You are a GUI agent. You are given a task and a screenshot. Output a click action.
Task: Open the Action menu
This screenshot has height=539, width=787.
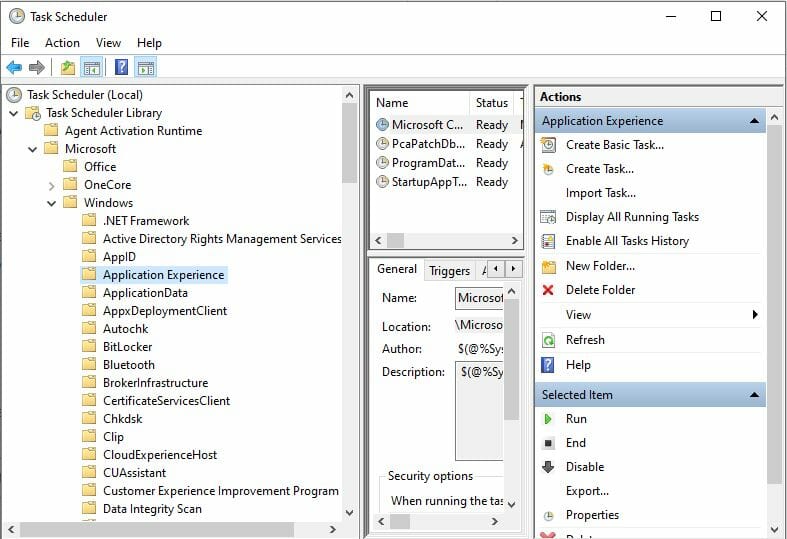[x=62, y=43]
